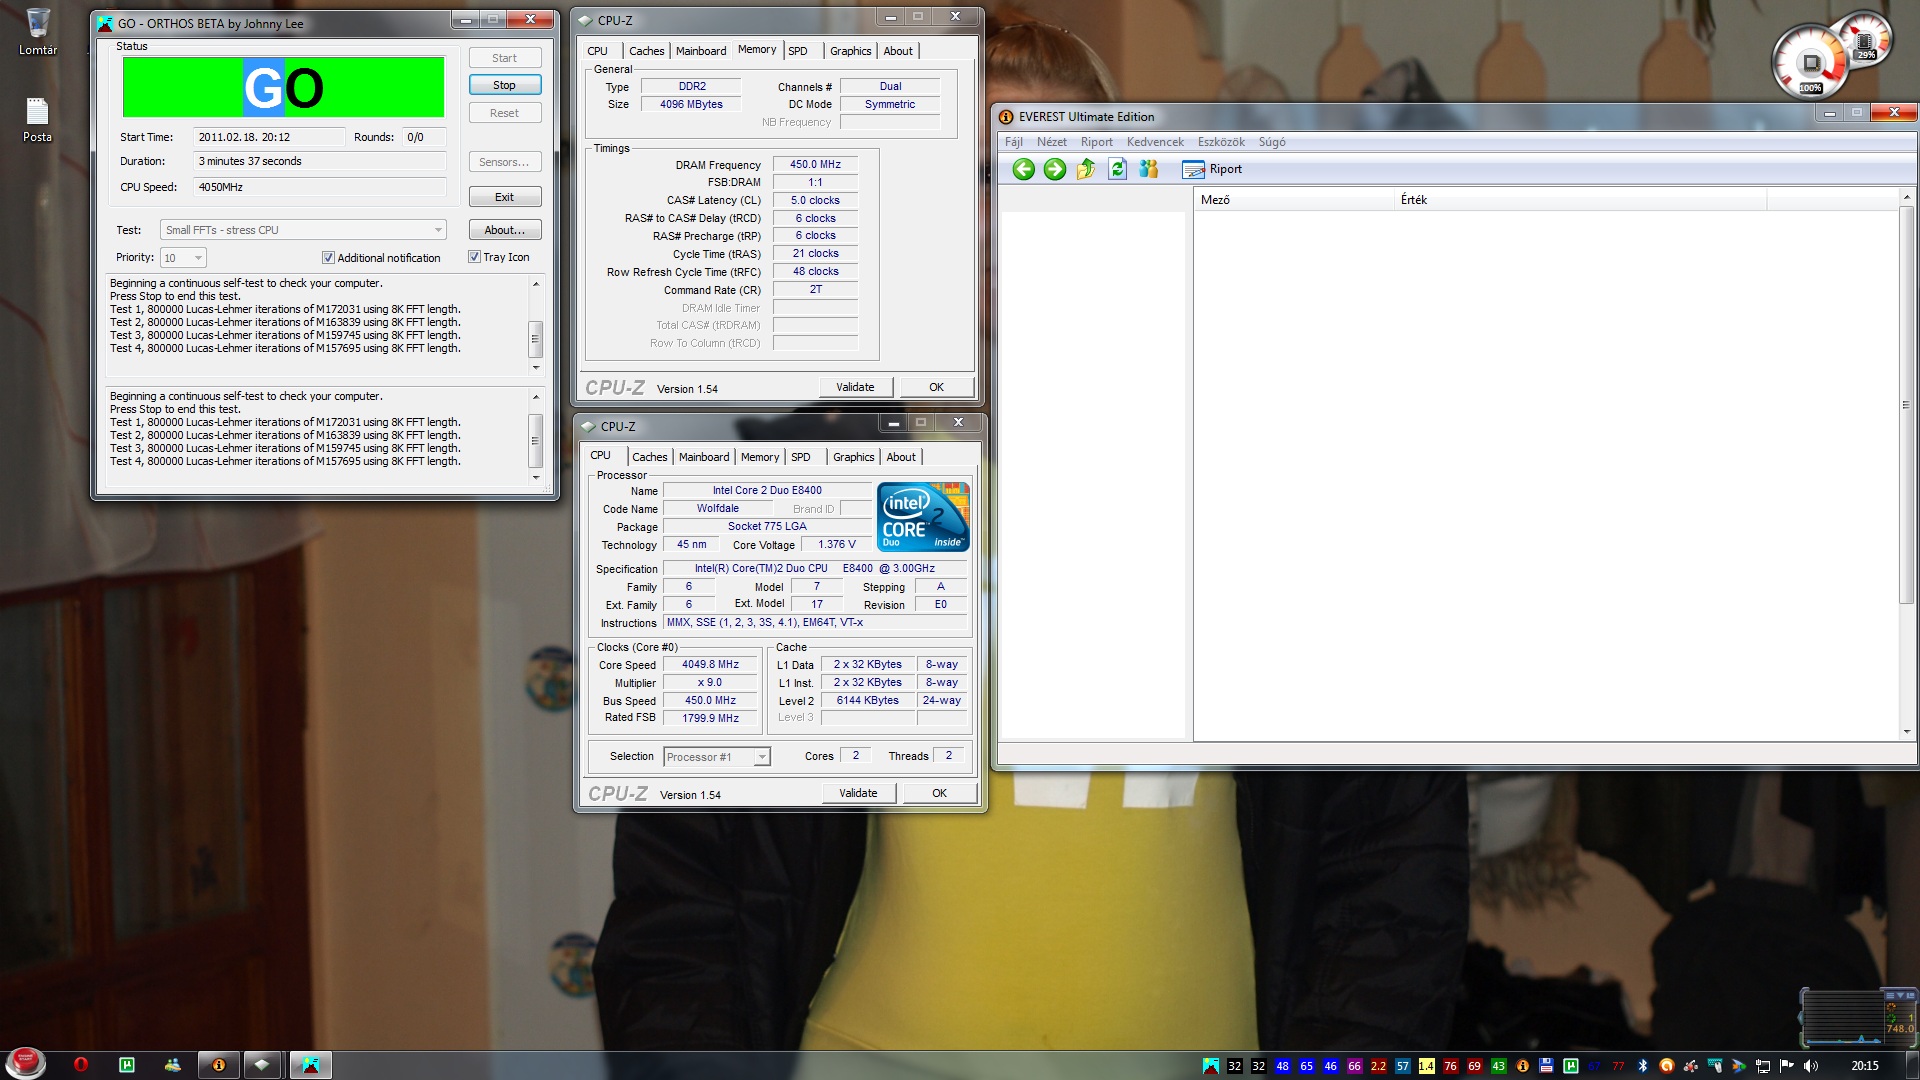Screen dimensions: 1920x1080
Task: Switch to CPU-Z via taskbar button
Action: [x=262, y=1065]
